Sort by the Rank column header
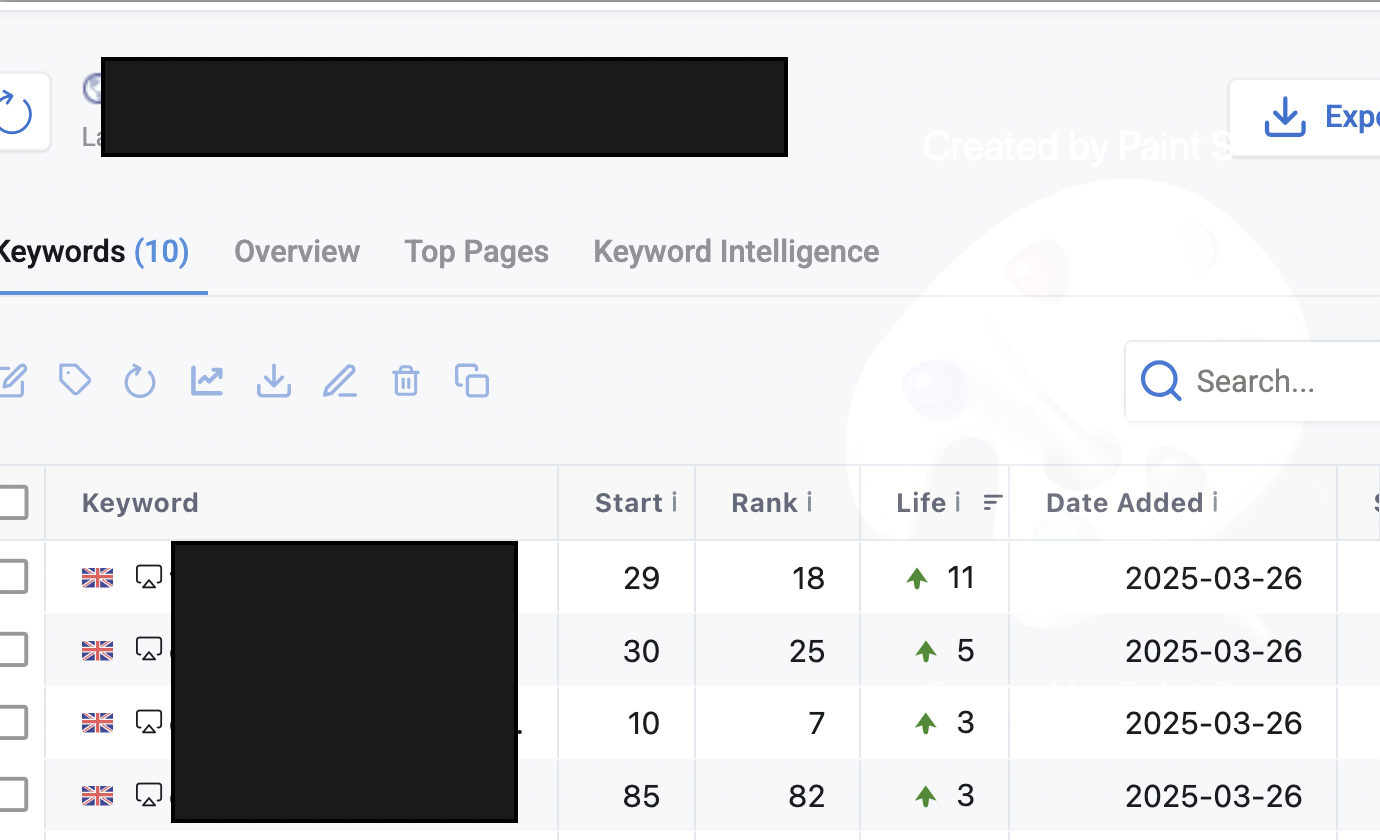 764,503
